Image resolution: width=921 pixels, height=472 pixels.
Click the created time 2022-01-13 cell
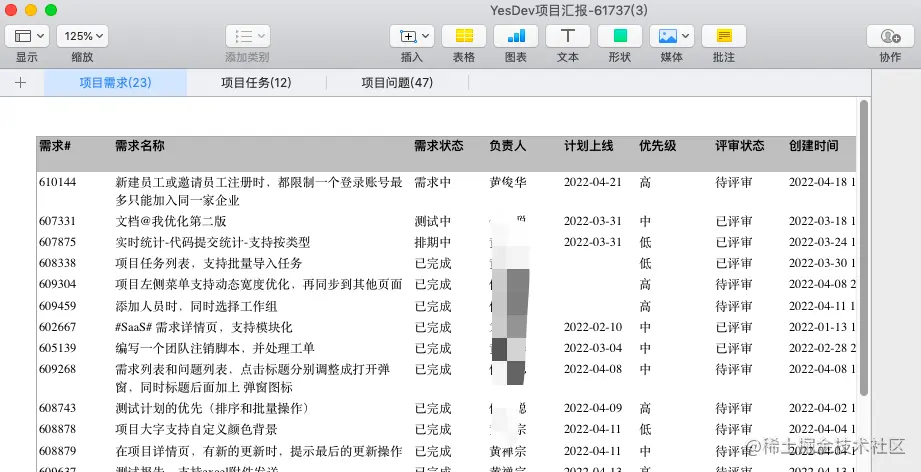(822, 327)
